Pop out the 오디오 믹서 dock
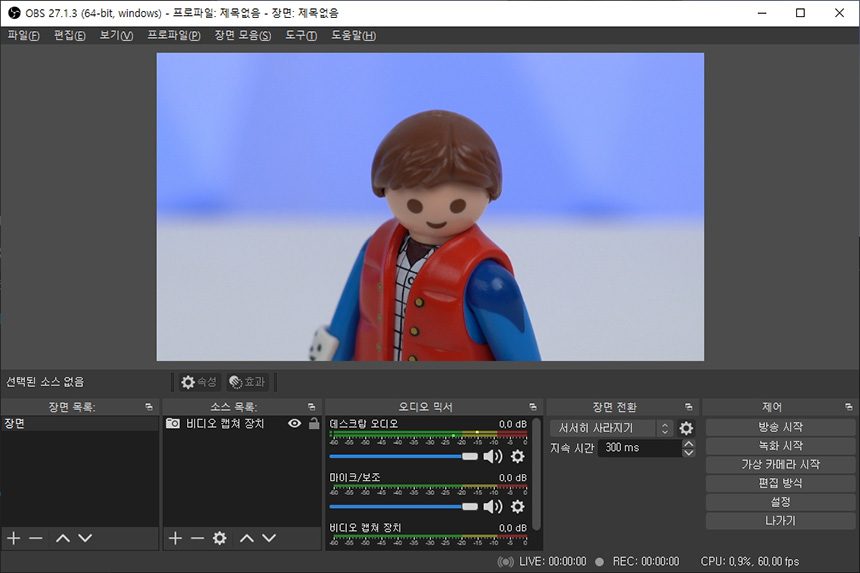Viewport: 860px width, 573px height. coord(533,407)
